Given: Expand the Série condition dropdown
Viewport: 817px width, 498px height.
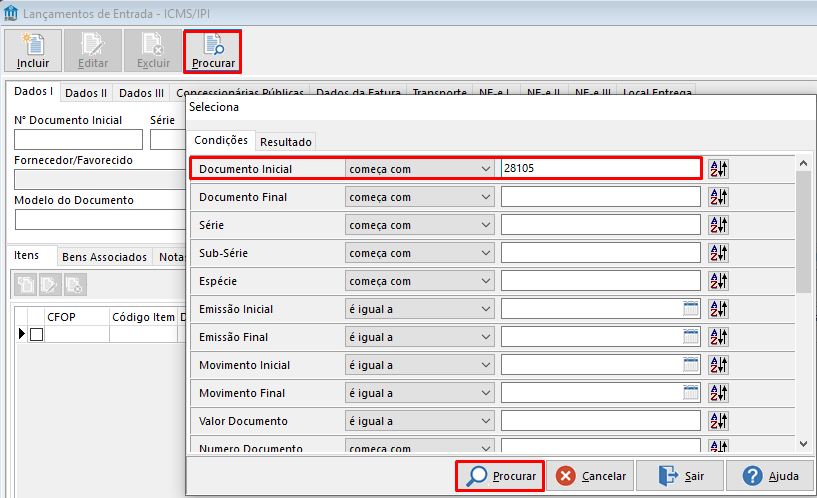Looking at the screenshot, I should pos(486,226).
